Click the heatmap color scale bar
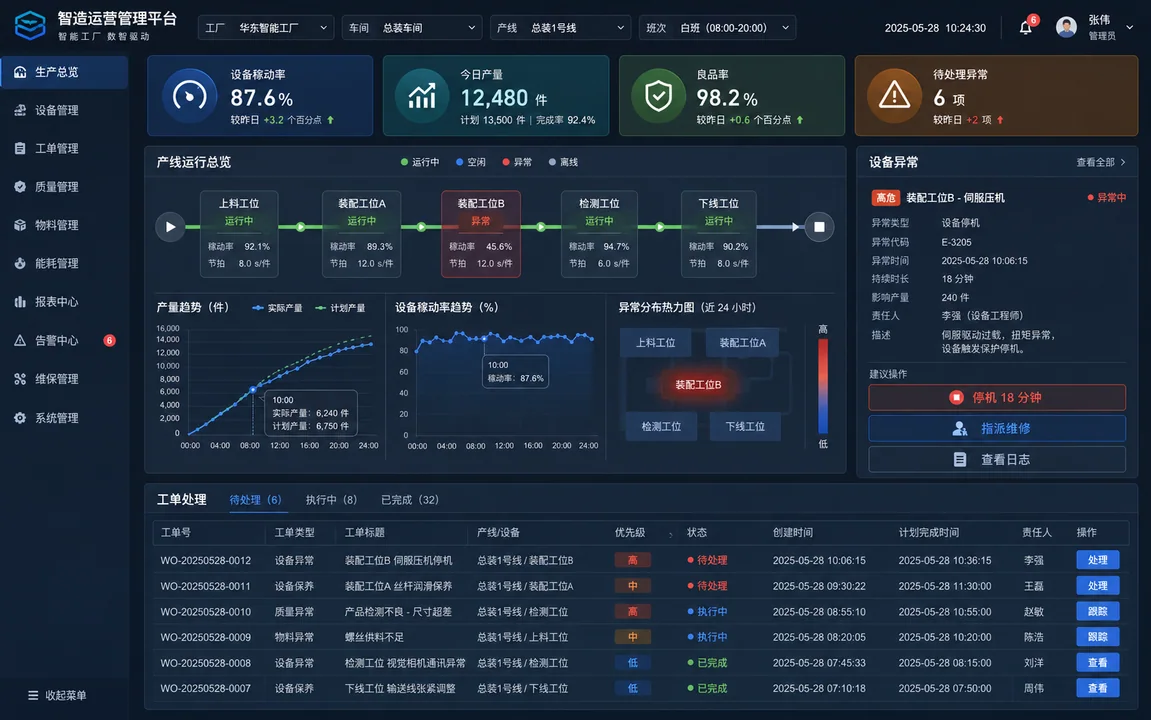Viewport: 1151px width, 720px height. tap(823, 386)
